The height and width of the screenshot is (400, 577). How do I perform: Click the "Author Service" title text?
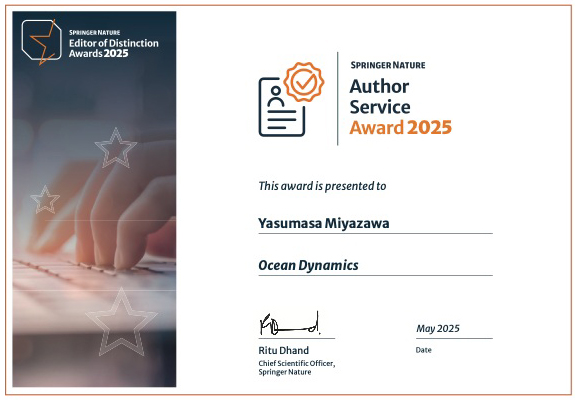click(380, 97)
